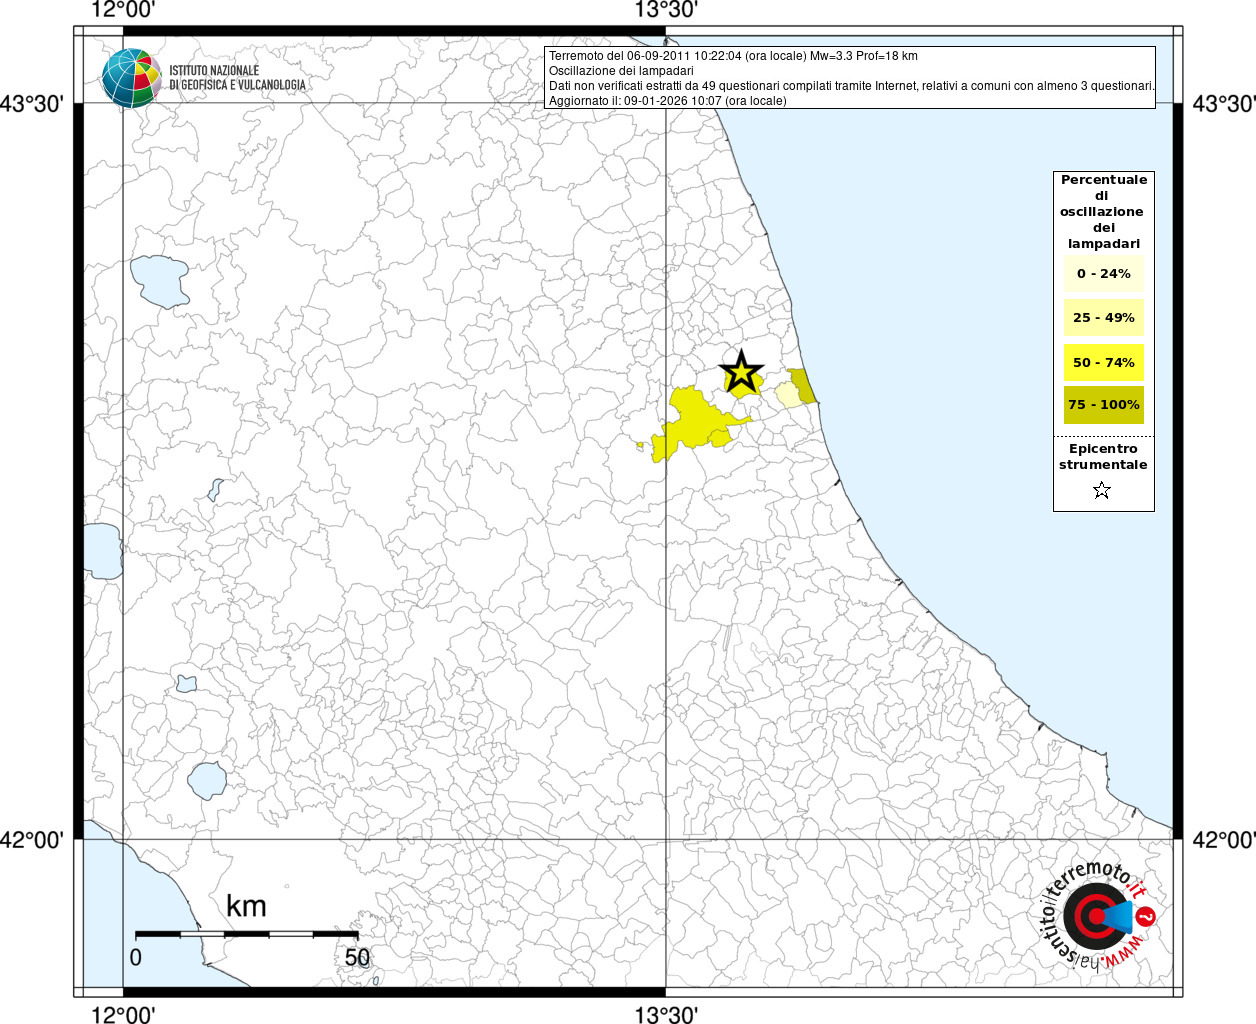
Task: Click the 'Oscillazione dei lampadari' subtitle
Action: tap(621, 71)
